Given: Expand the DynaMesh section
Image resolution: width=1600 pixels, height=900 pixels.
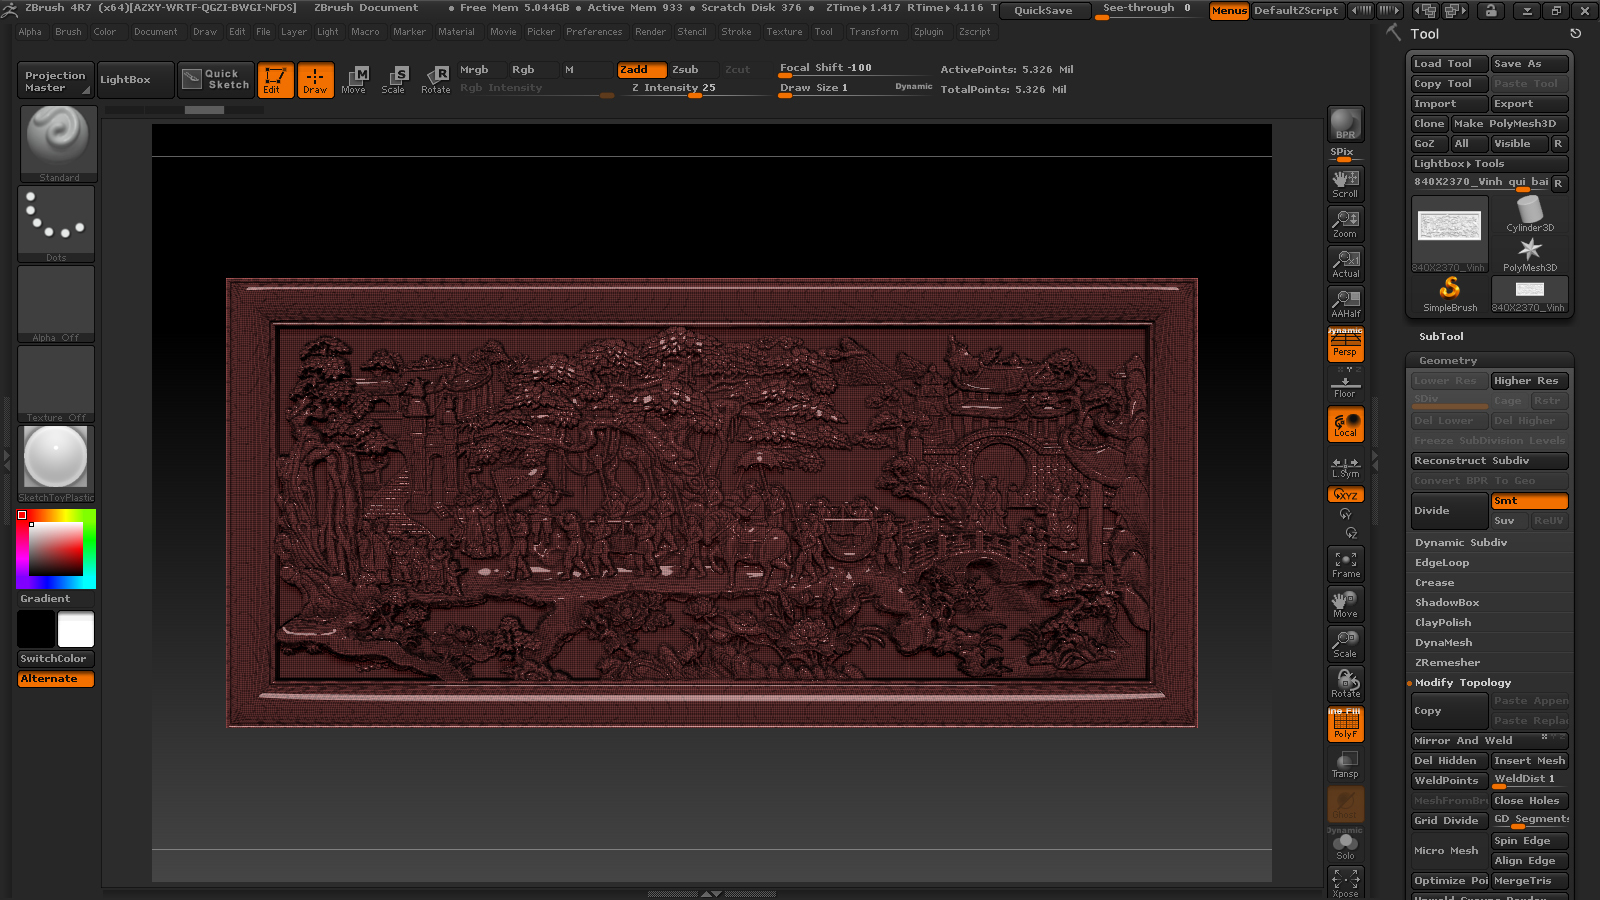Looking at the screenshot, I should pos(1443,643).
